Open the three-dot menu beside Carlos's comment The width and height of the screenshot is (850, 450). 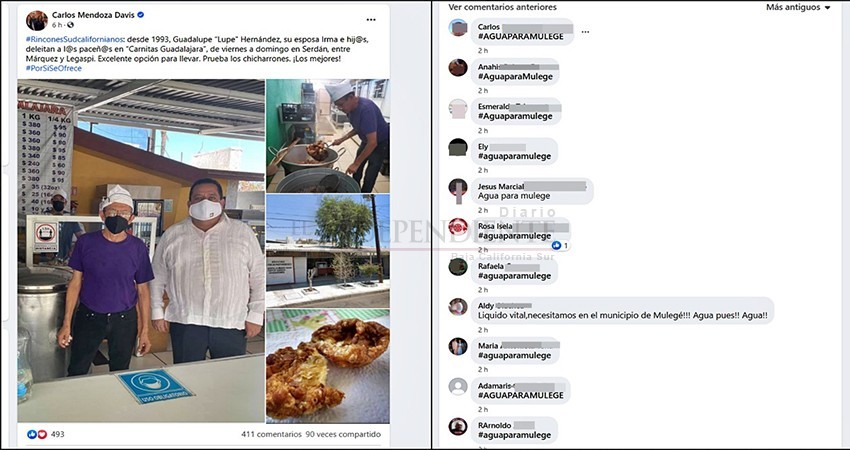tap(585, 32)
